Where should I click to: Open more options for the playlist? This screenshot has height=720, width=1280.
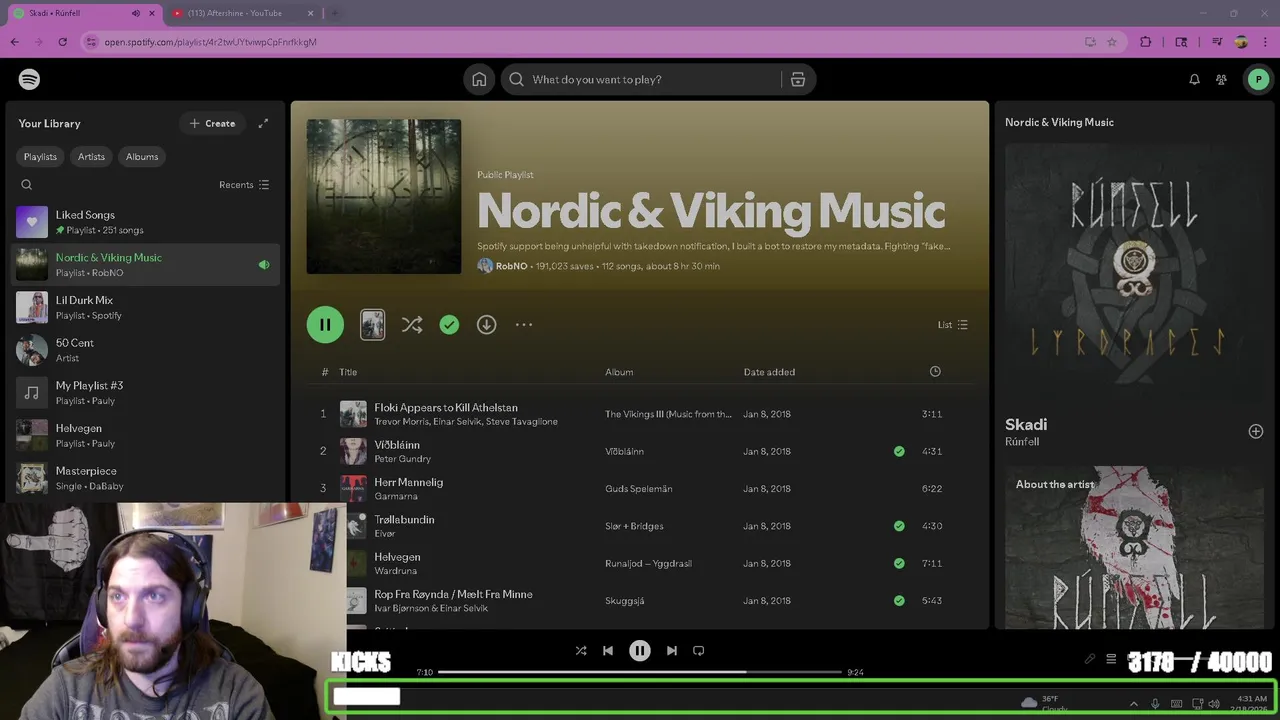[x=524, y=324]
